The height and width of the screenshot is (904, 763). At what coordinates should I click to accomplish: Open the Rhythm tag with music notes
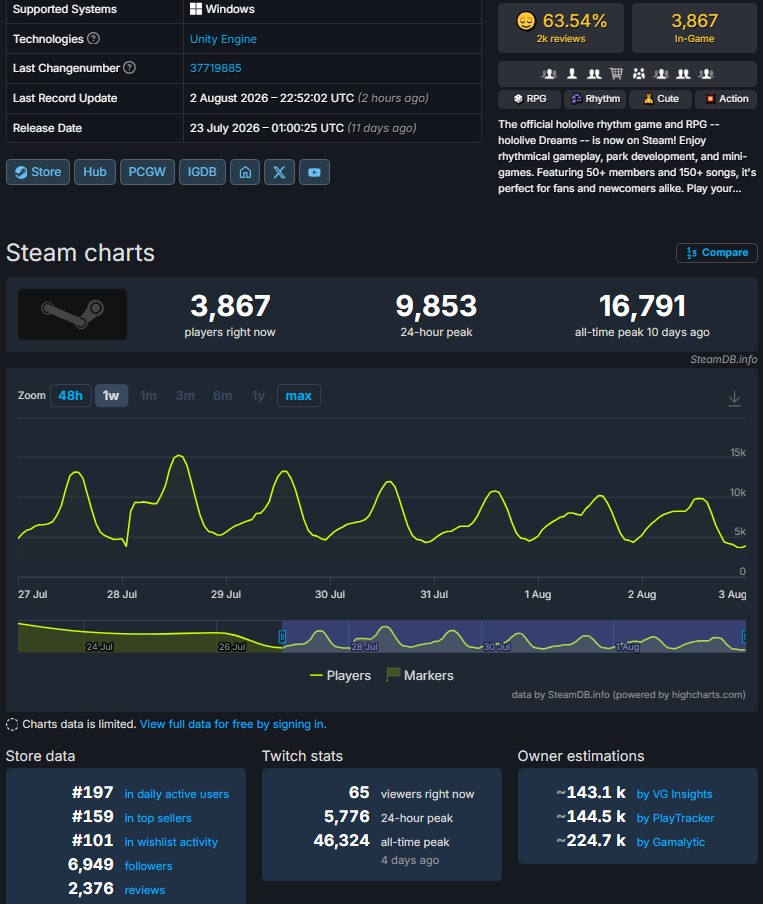click(595, 99)
